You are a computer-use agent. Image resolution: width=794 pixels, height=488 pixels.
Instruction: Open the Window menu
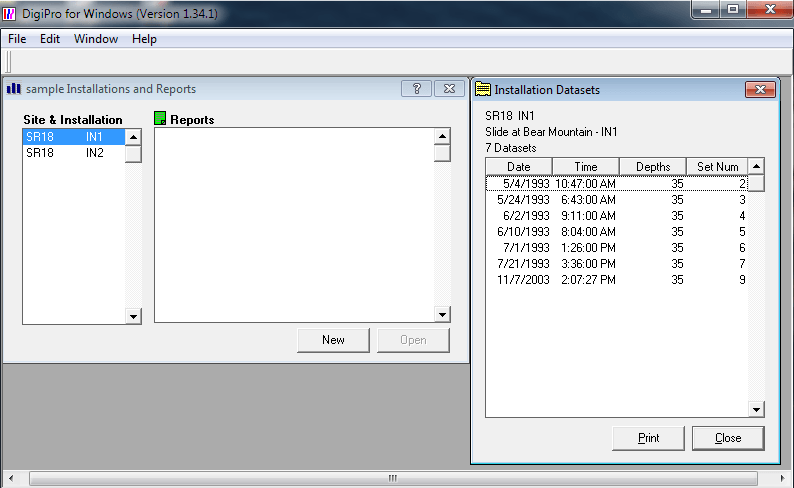tap(96, 39)
